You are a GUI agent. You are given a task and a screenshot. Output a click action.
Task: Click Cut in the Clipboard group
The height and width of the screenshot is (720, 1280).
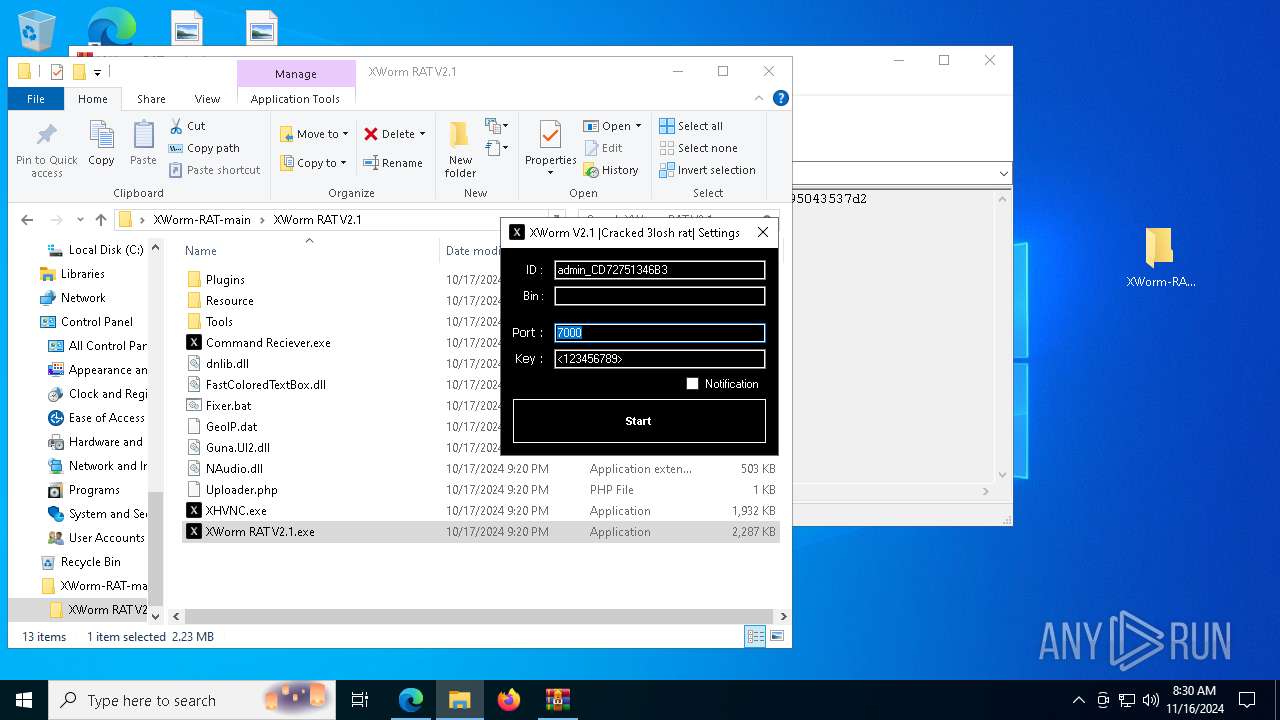pyautogui.click(x=187, y=126)
